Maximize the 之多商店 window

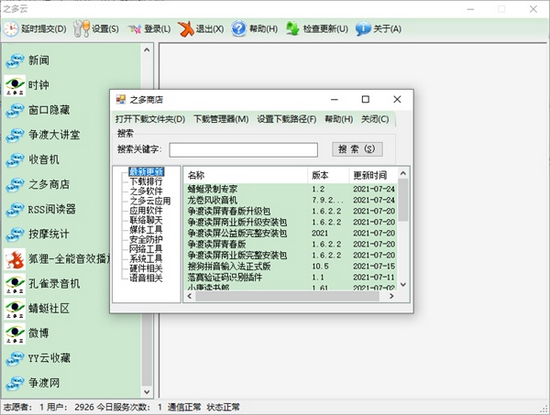(365, 100)
